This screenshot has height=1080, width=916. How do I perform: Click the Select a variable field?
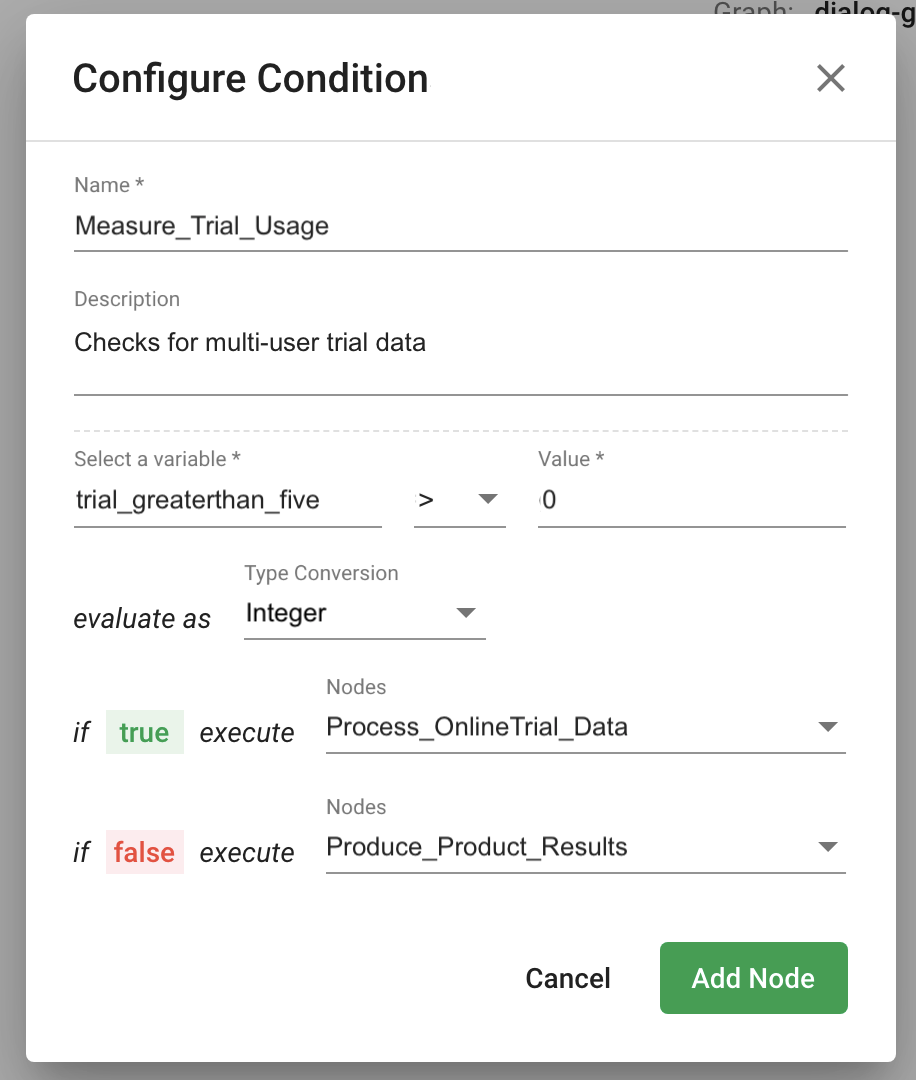pos(228,500)
